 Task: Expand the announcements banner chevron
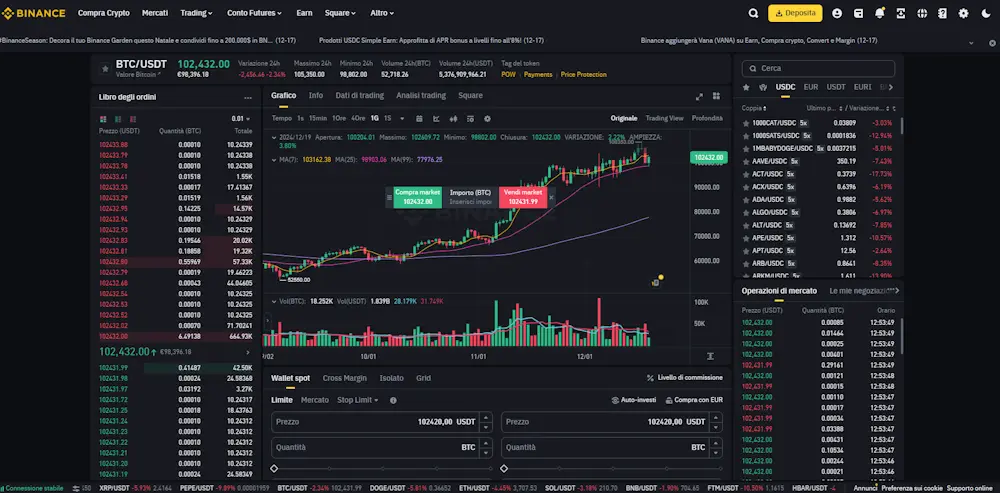pos(971,43)
